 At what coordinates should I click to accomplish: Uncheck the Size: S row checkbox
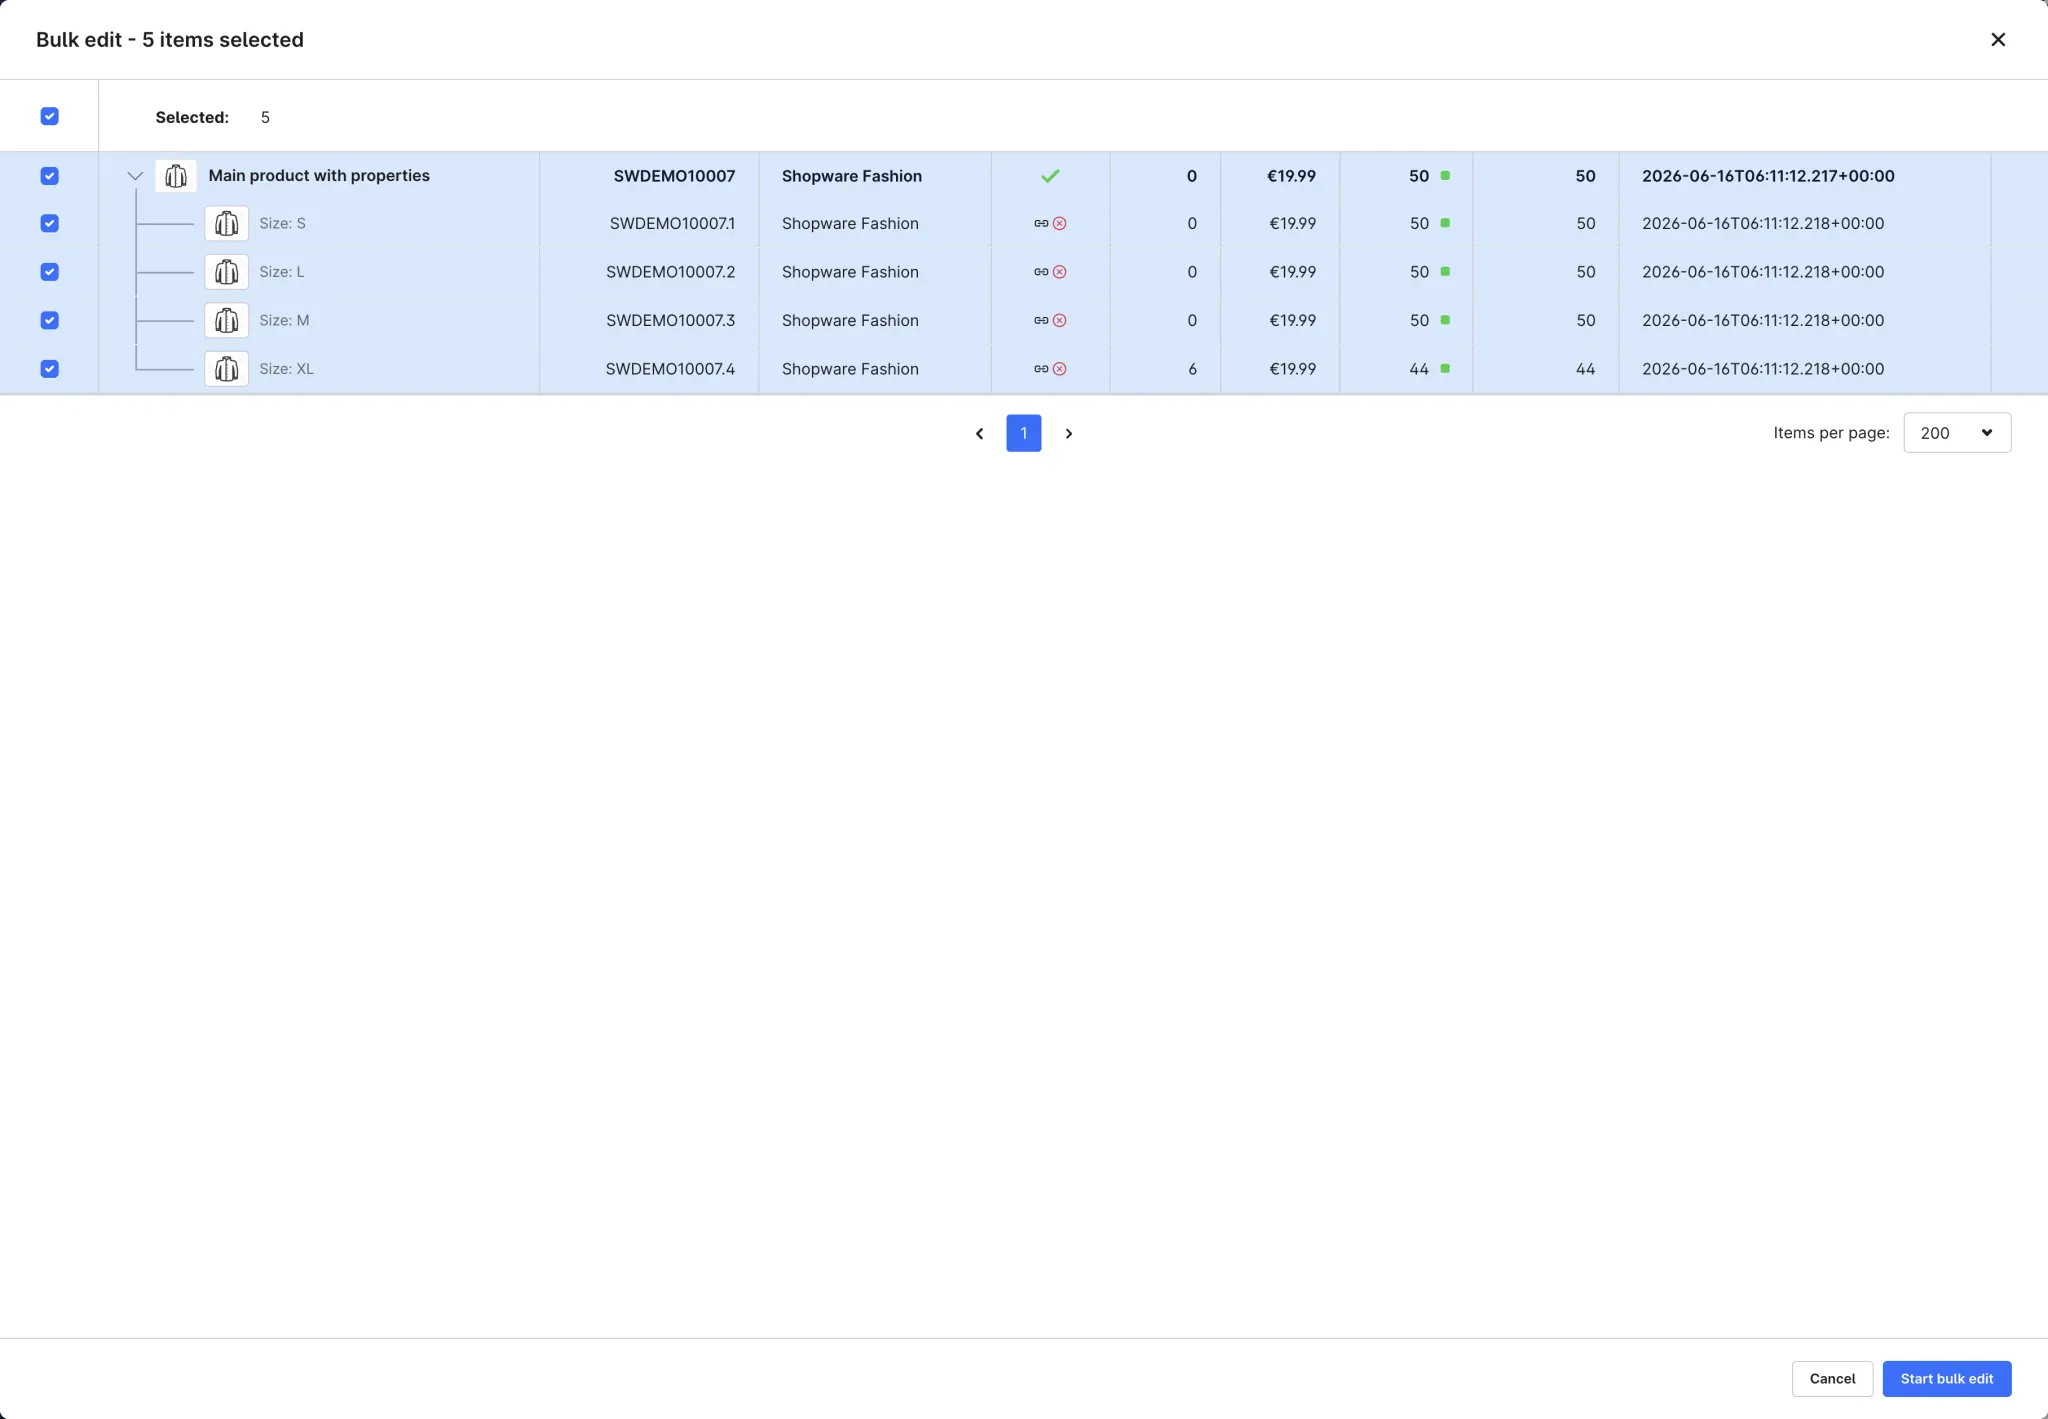(x=49, y=223)
